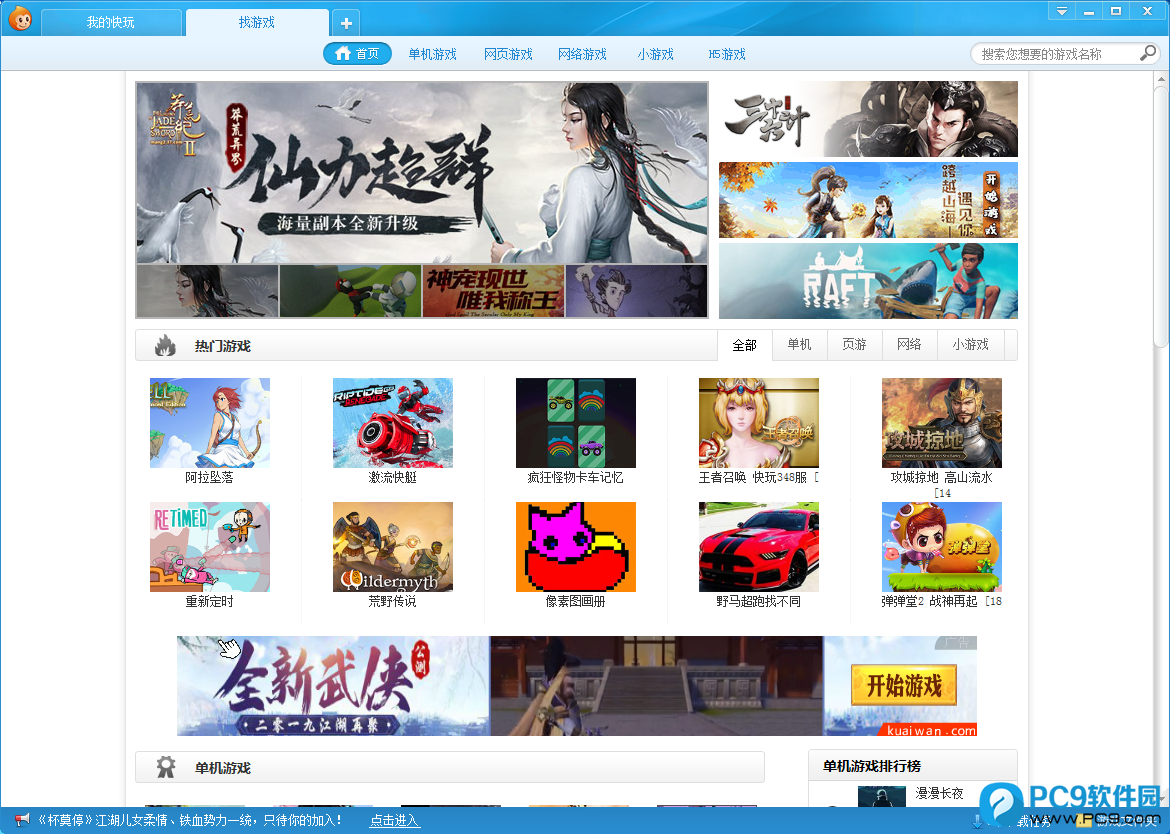Open the 仙力超群 main banner
This screenshot has height=834, width=1170.
click(x=422, y=172)
